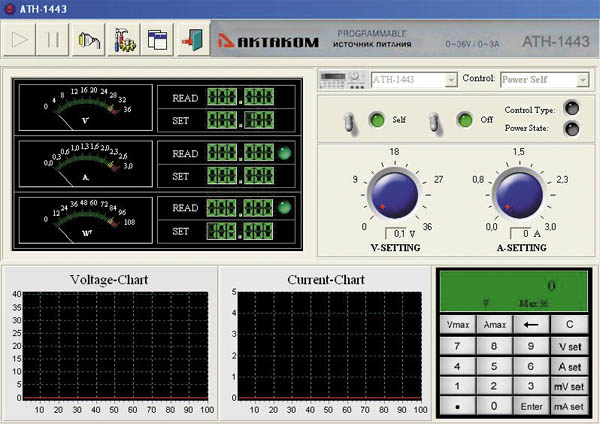This screenshot has height=424, width=600.
Task: Click the ATH-1443 title bar icon
Action: click(8, 8)
